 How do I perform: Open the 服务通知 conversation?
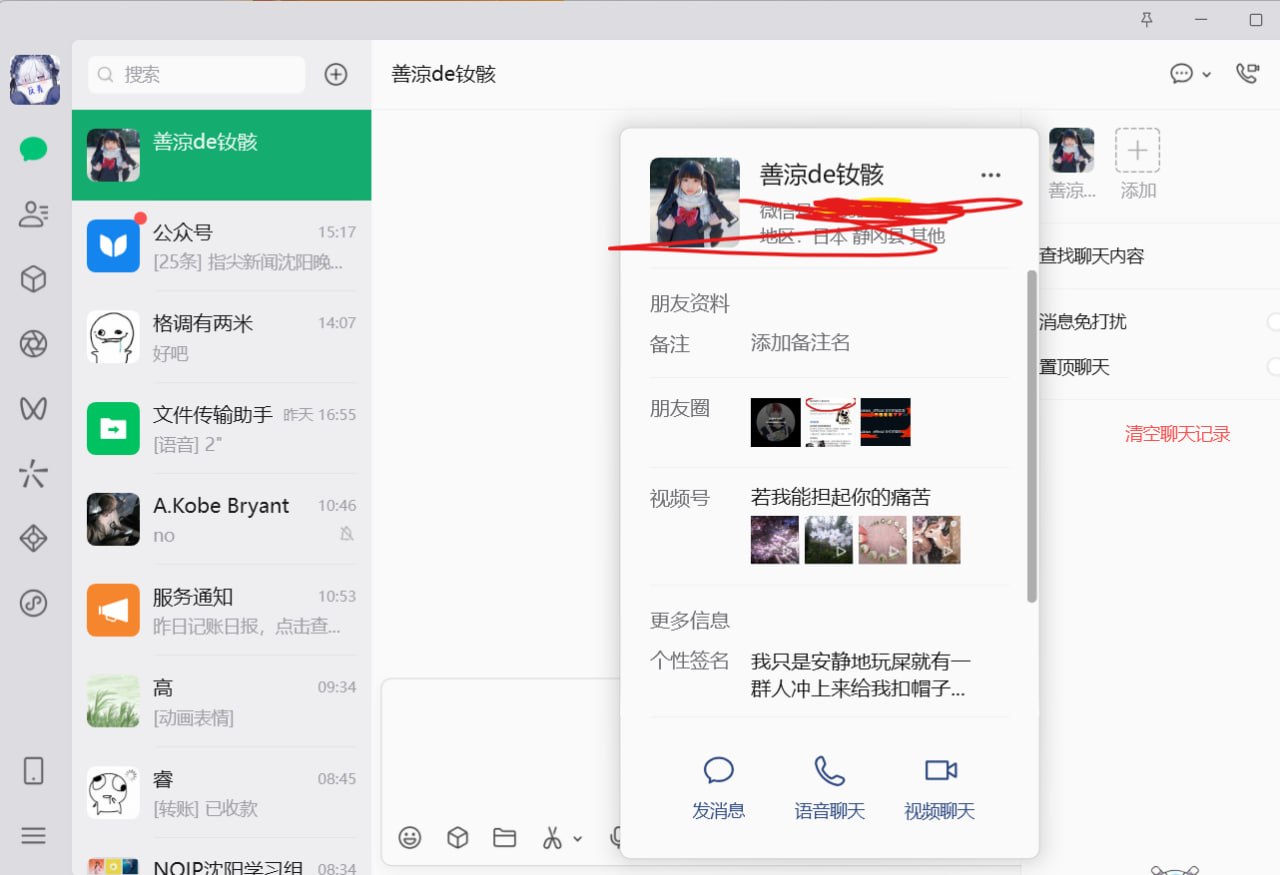[222, 610]
